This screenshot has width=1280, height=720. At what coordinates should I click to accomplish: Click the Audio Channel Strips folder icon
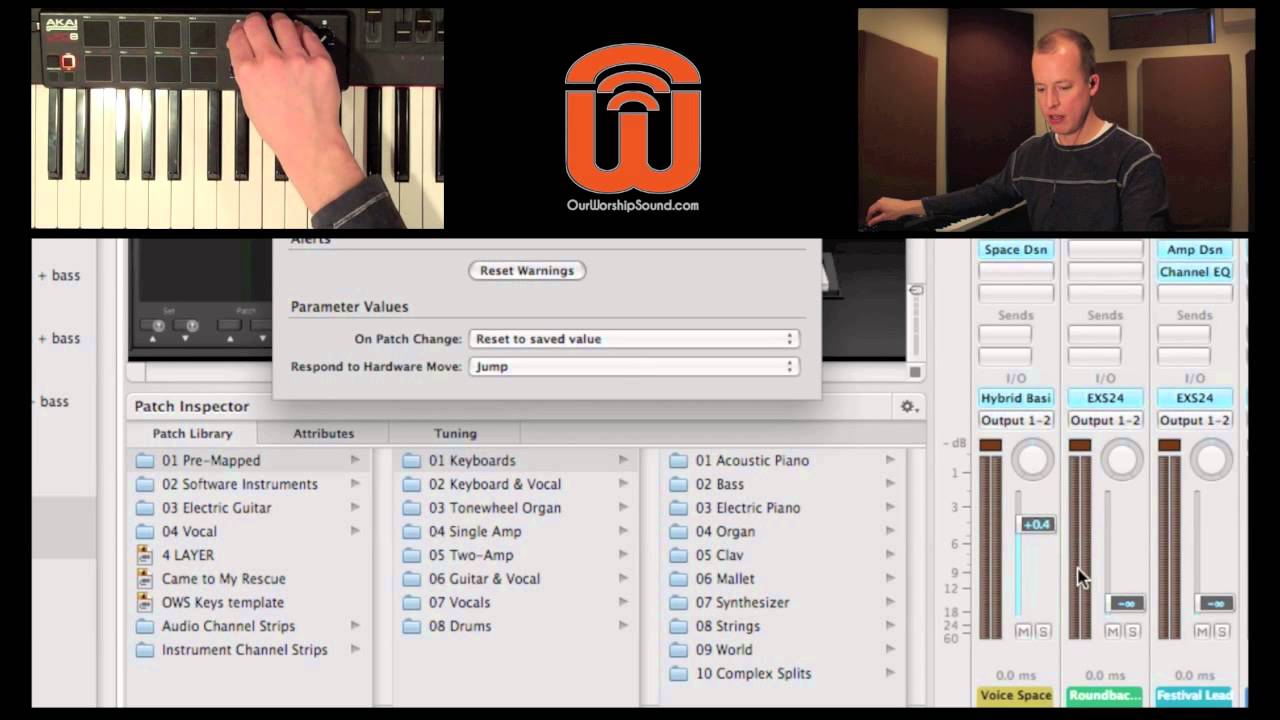[x=145, y=626]
